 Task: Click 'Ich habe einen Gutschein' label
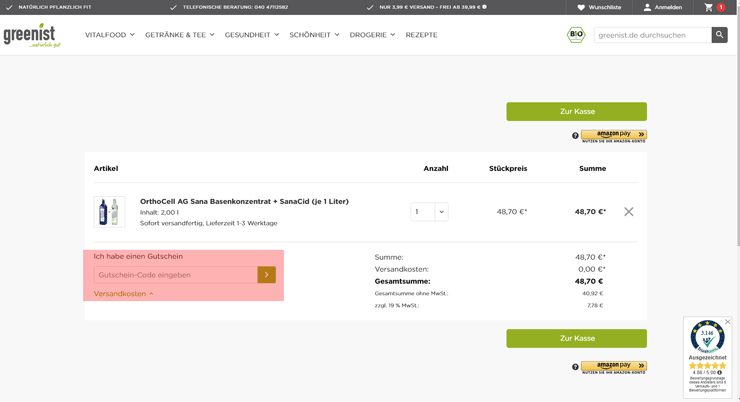(138, 256)
